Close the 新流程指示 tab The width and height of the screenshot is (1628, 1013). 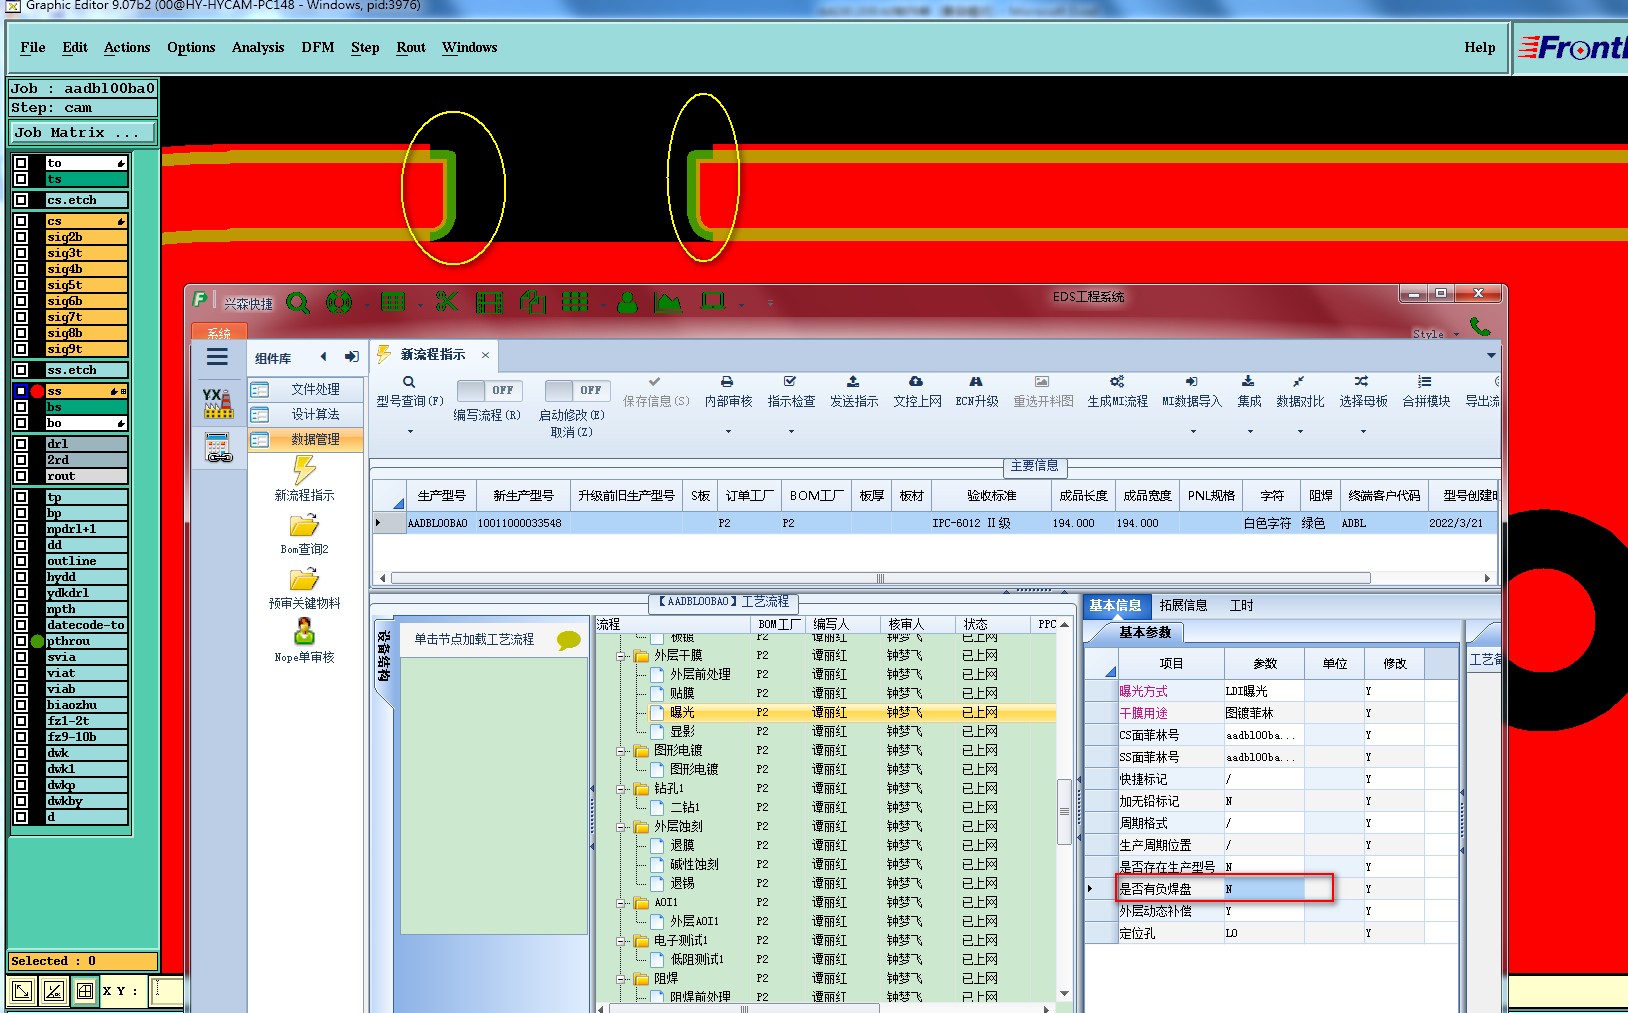[x=486, y=355]
